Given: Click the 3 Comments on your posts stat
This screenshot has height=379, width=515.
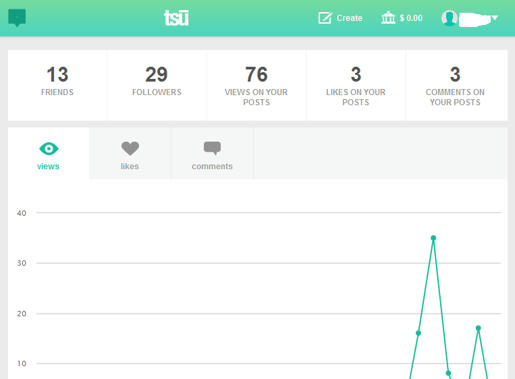Looking at the screenshot, I should click(455, 85).
